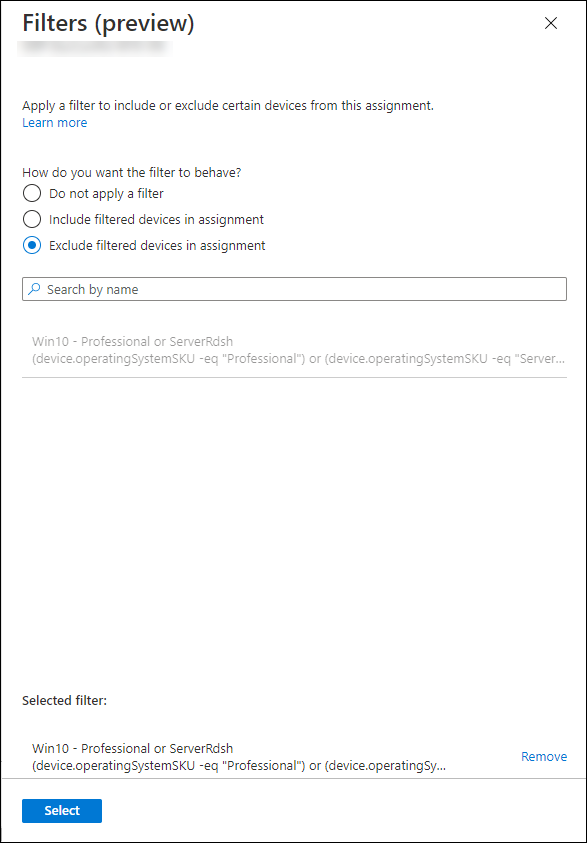
Task: Click the truncated rule text under Selected filter
Action: 239,766
